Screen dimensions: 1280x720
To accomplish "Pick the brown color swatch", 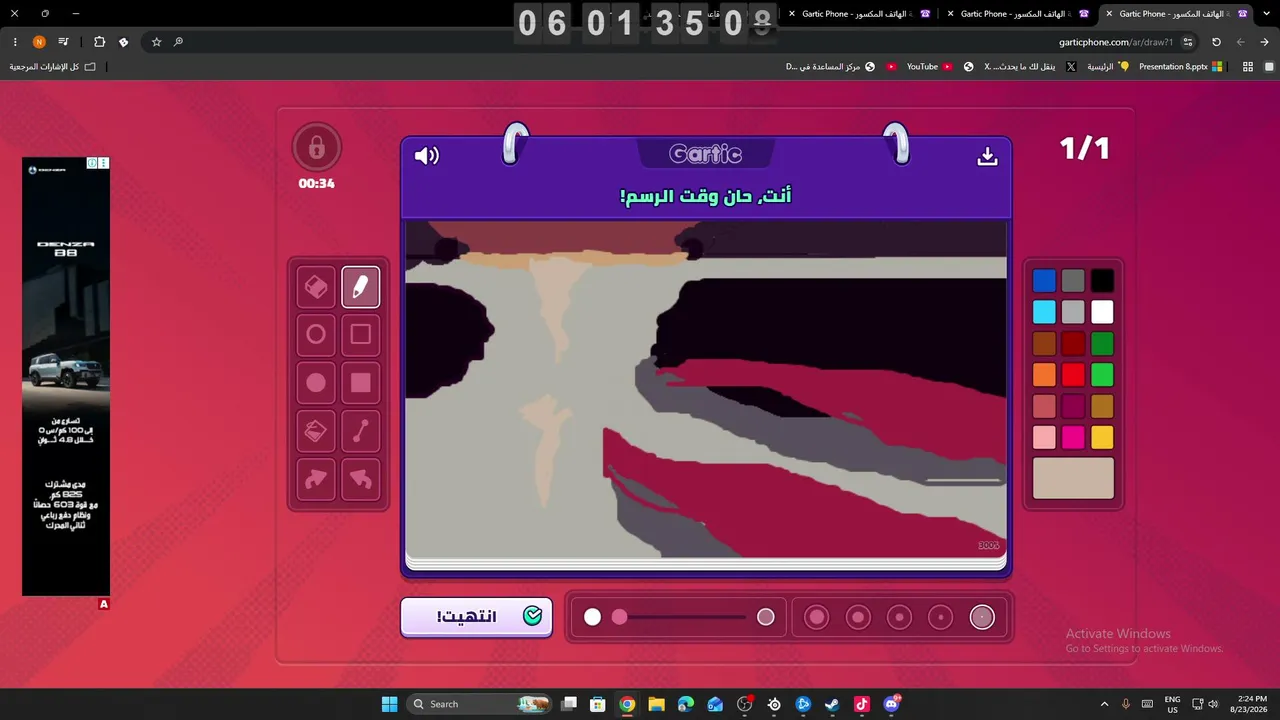I will pyautogui.click(x=1044, y=344).
